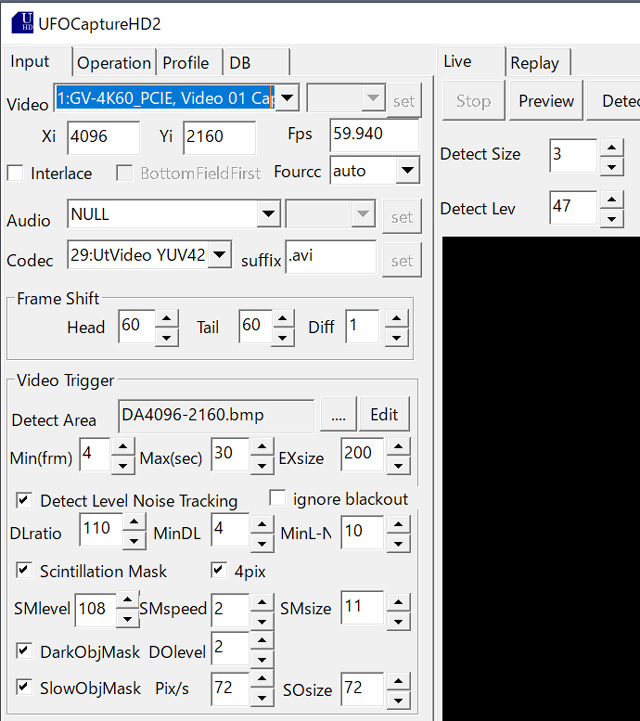Decrease the Max(sec) value
640x721 pixels.
coord(262,465)
